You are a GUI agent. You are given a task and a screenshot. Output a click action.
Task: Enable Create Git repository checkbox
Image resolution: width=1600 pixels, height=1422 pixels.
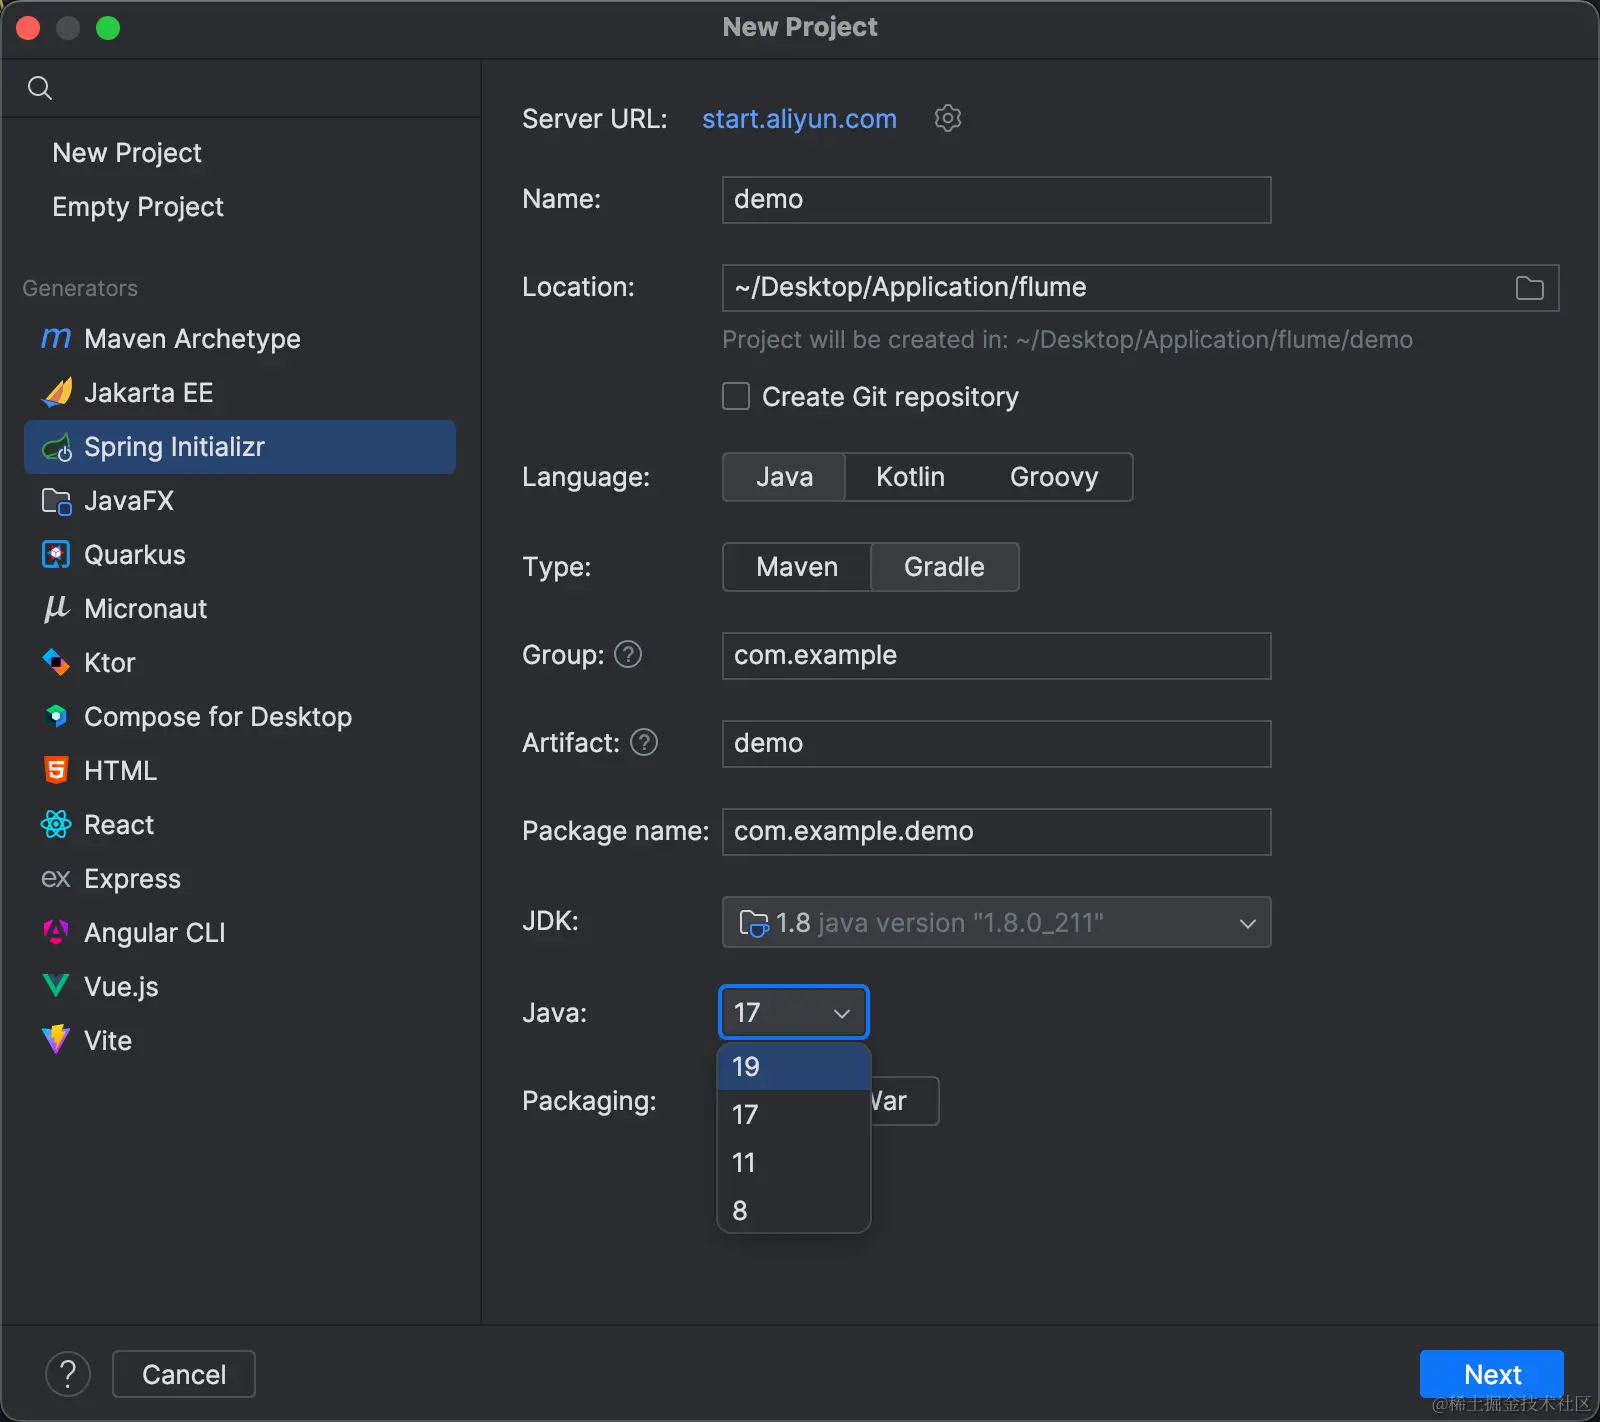[736, 397]
